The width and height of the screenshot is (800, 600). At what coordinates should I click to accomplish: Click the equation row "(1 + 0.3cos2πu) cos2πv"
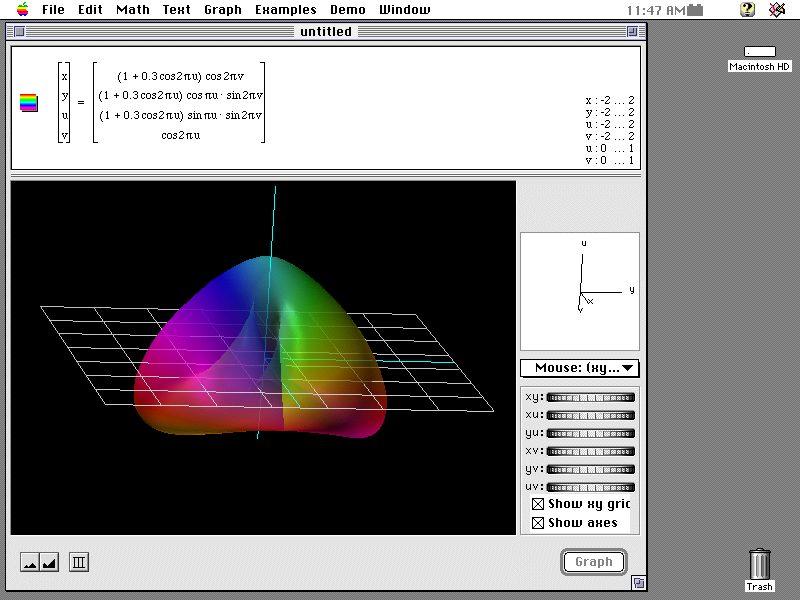pyautogui.click(x=181, y=76)
